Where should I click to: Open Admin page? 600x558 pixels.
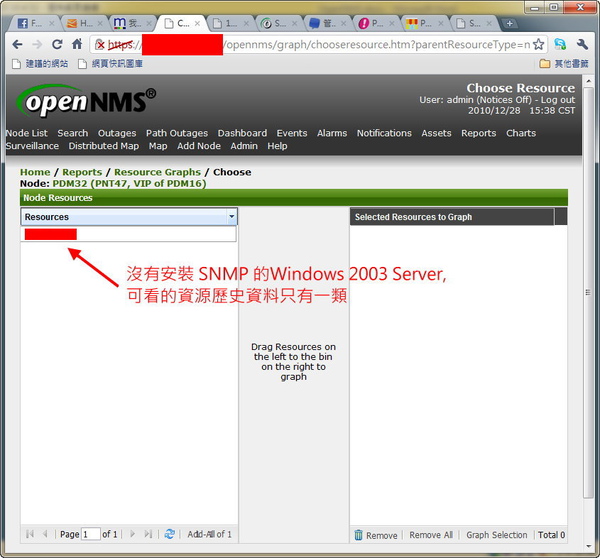[x=244, y=146]
